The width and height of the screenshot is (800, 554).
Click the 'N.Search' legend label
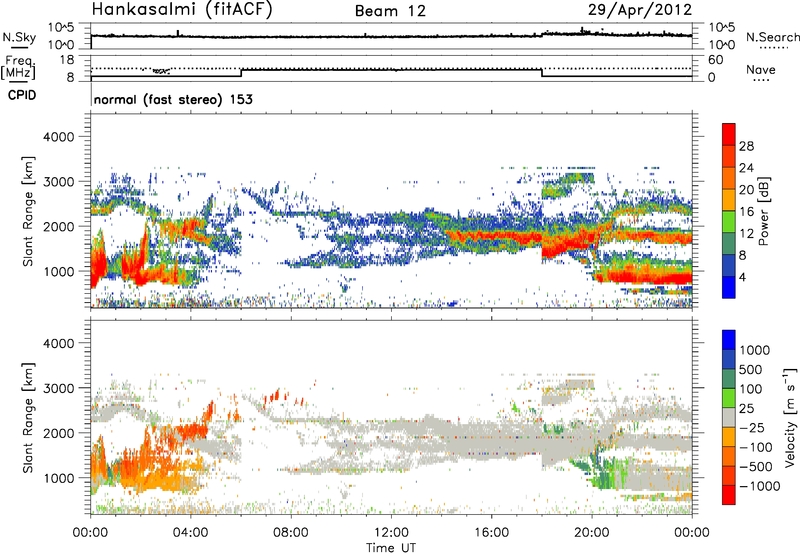click(x=772, y=37)
